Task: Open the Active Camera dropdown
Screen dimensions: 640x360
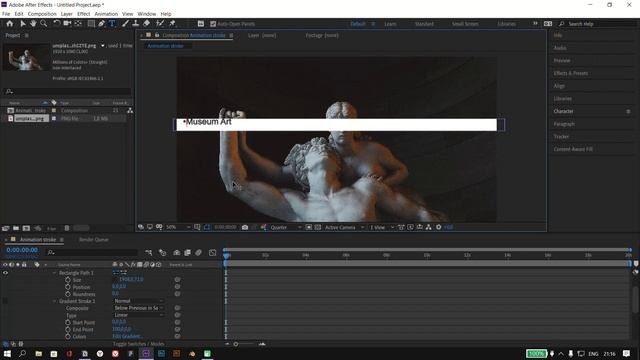Action: tap(344, 227)
